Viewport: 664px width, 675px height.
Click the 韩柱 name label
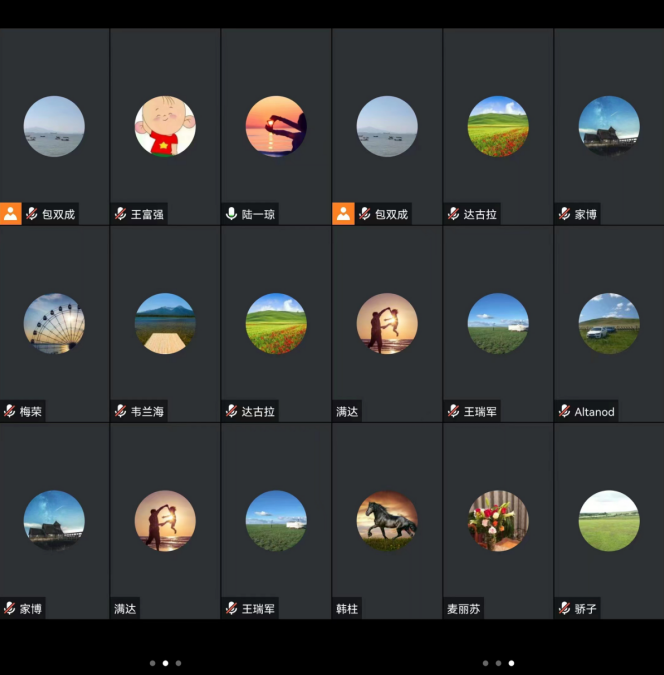point(347,608)
